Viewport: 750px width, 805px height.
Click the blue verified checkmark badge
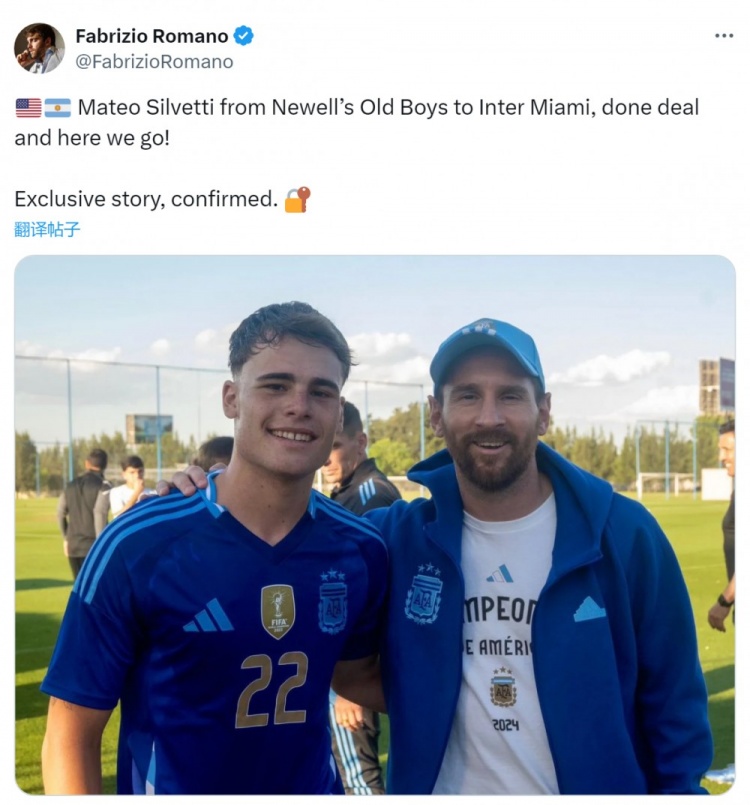pyautogui.click(x=244, y=36)
